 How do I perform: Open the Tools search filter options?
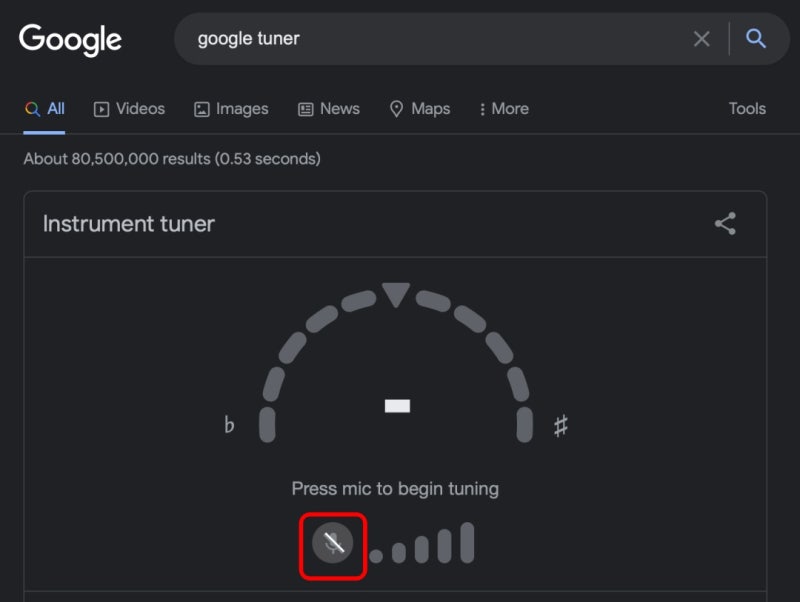(x=747, y=109)
